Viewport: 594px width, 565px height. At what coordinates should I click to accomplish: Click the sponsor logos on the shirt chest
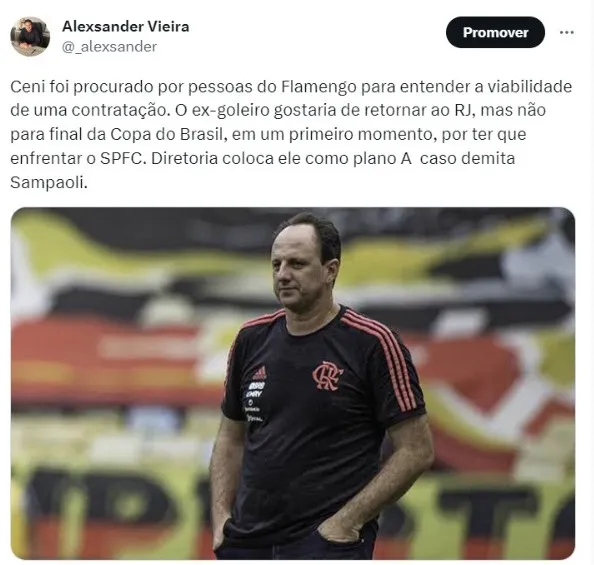click(254, 402)
